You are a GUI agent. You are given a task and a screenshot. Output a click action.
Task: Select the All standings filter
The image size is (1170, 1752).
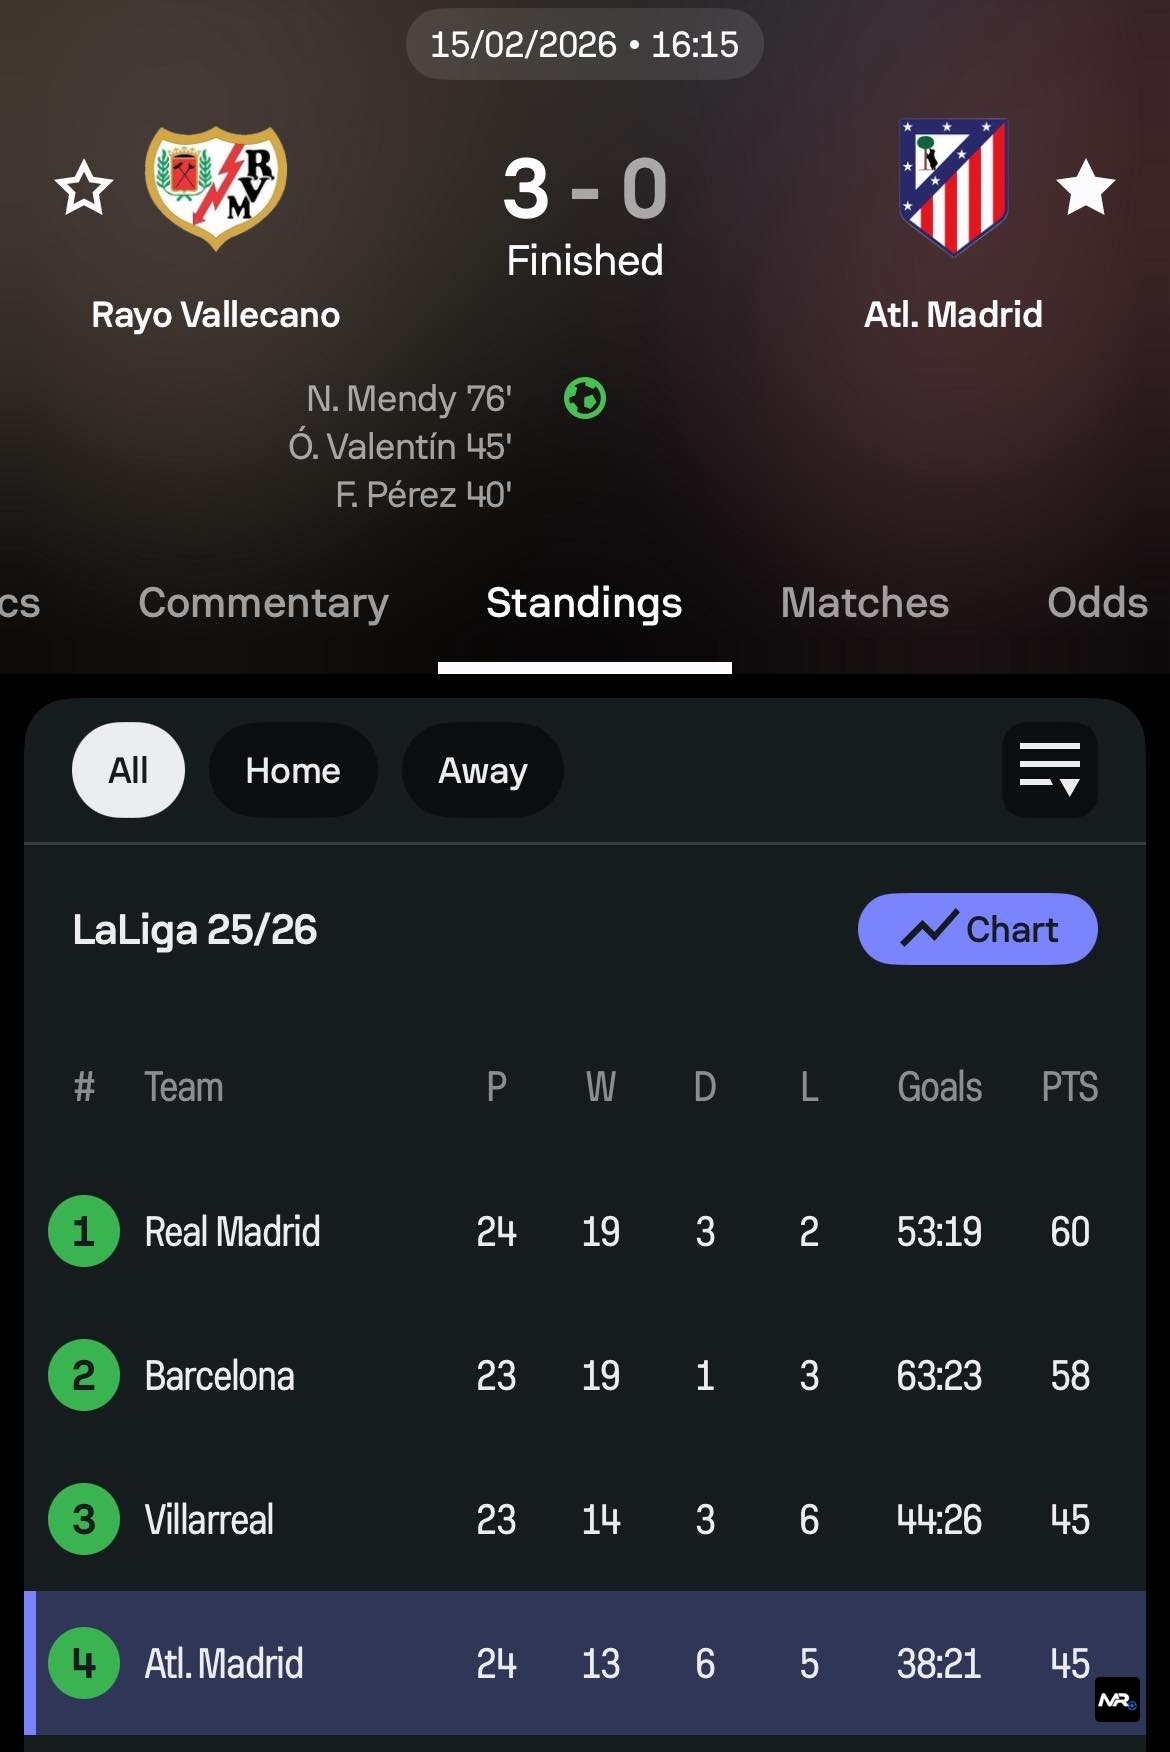128,770
